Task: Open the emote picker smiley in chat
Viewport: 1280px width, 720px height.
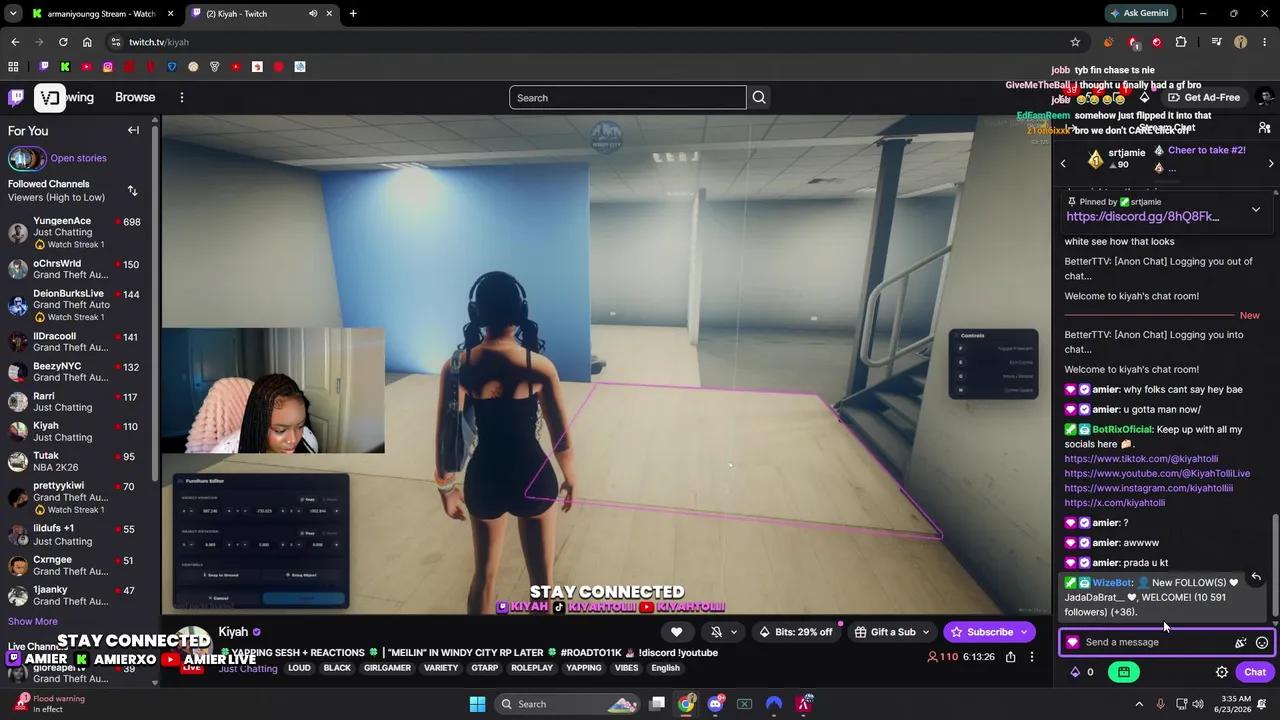Action: [1262, 643]
